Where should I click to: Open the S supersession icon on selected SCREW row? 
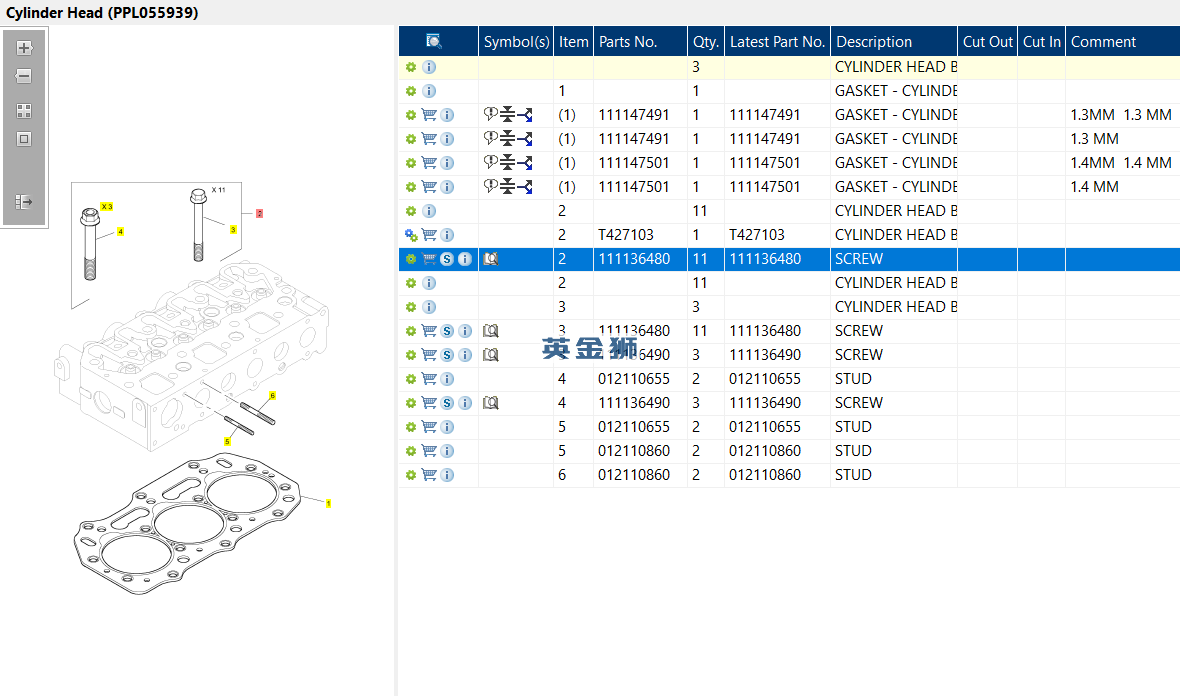(447, 259)
